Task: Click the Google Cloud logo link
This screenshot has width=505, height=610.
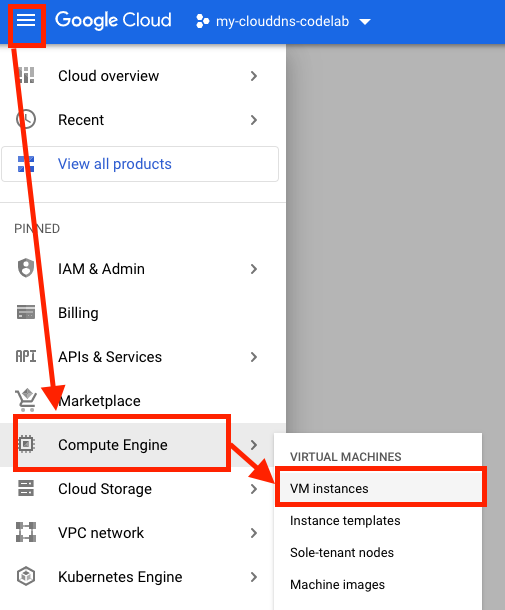Action: (113, 20)
